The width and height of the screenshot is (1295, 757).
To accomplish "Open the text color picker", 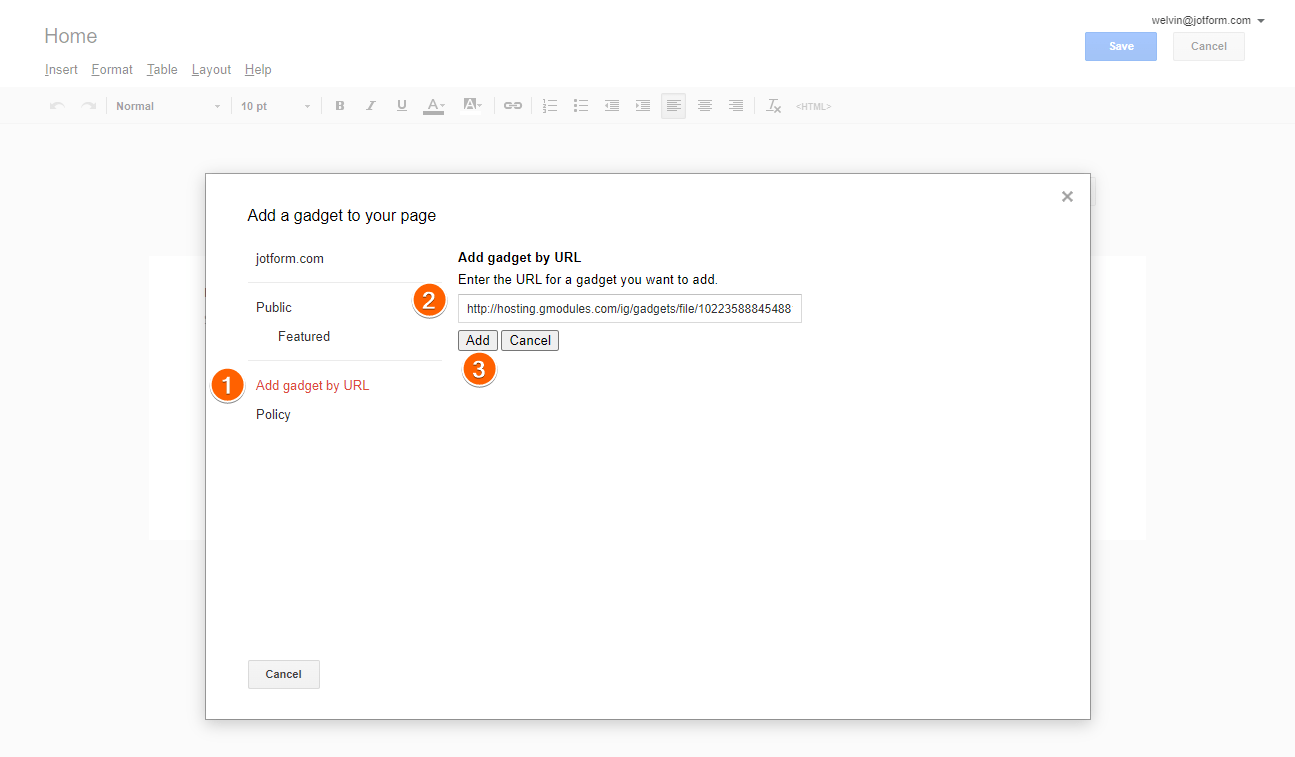I will pos(434,106).
